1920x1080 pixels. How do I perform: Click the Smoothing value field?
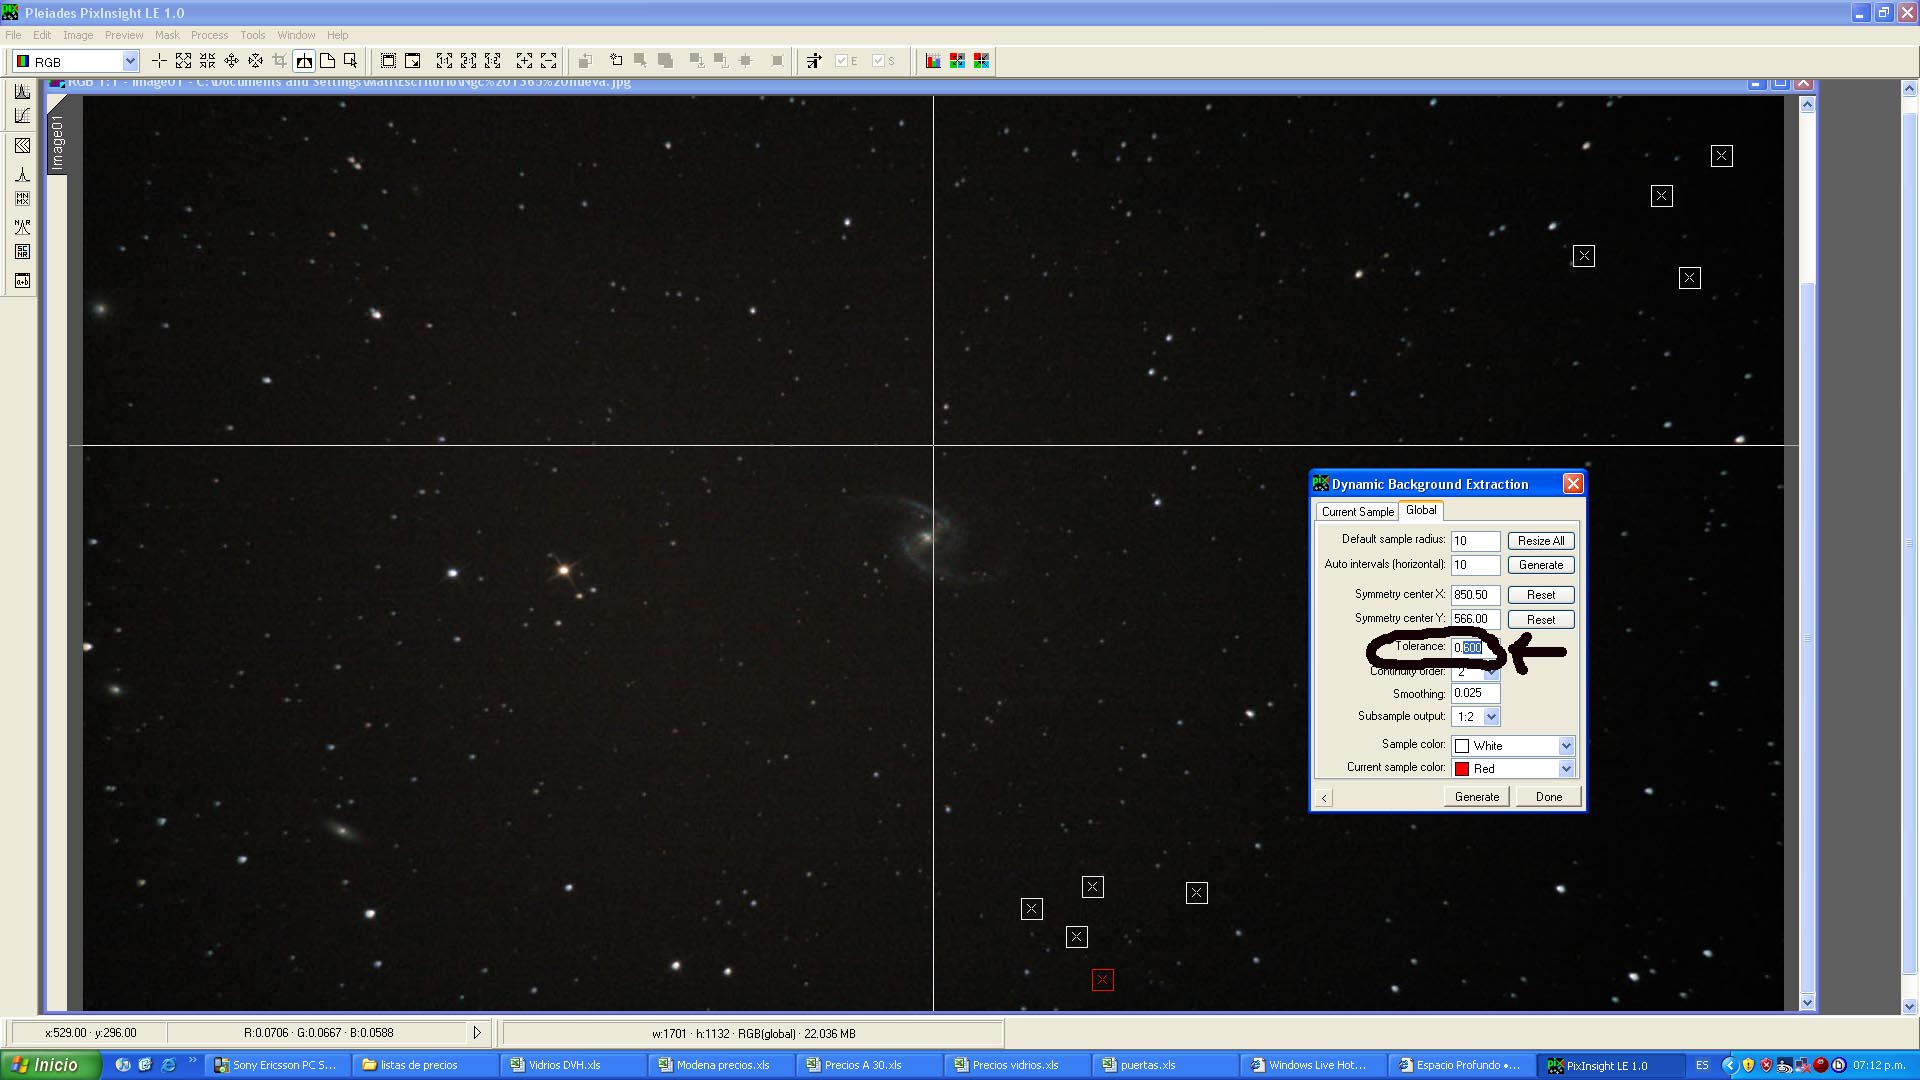tap(1476, 693)
